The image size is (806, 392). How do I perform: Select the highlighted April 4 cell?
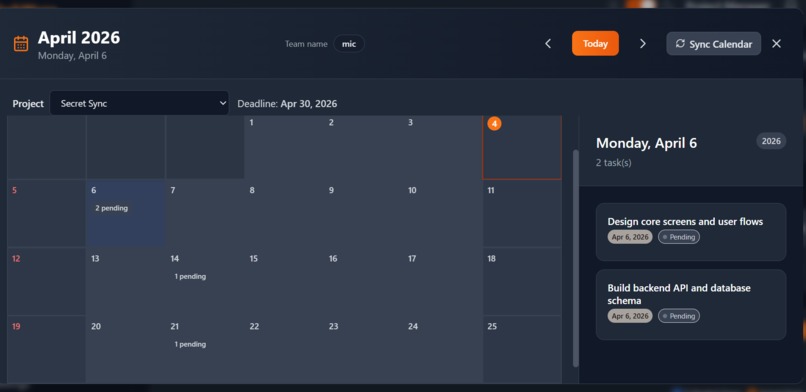[x=522, y=147]
